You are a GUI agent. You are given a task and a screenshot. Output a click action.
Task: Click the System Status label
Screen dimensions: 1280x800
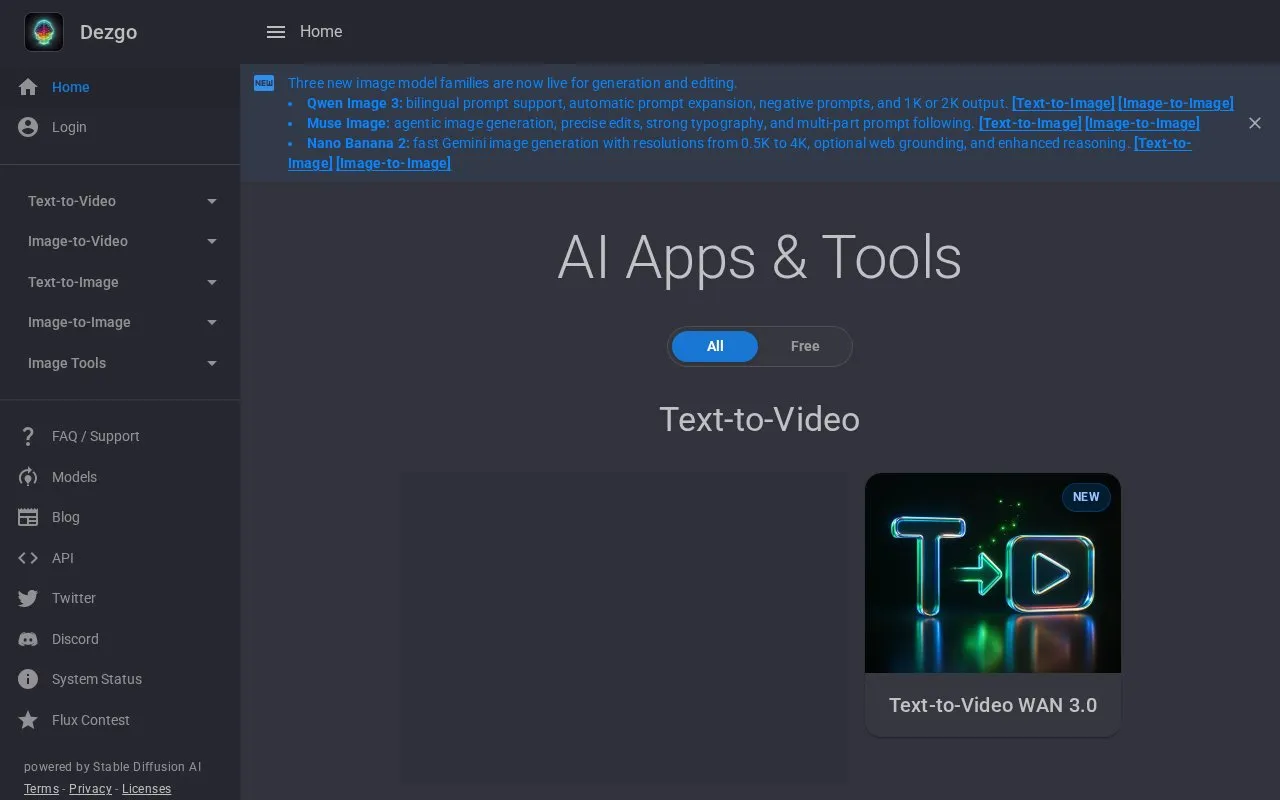pyautogui.click(x=97, y=679)
